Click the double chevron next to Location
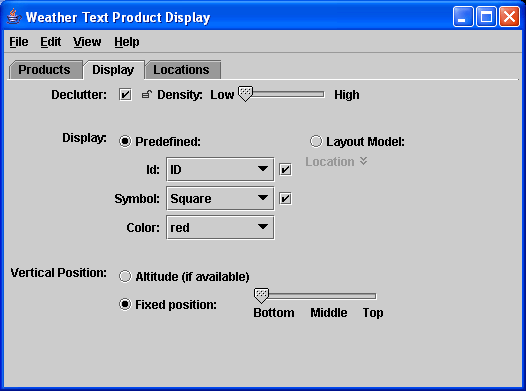 point(364,161)
